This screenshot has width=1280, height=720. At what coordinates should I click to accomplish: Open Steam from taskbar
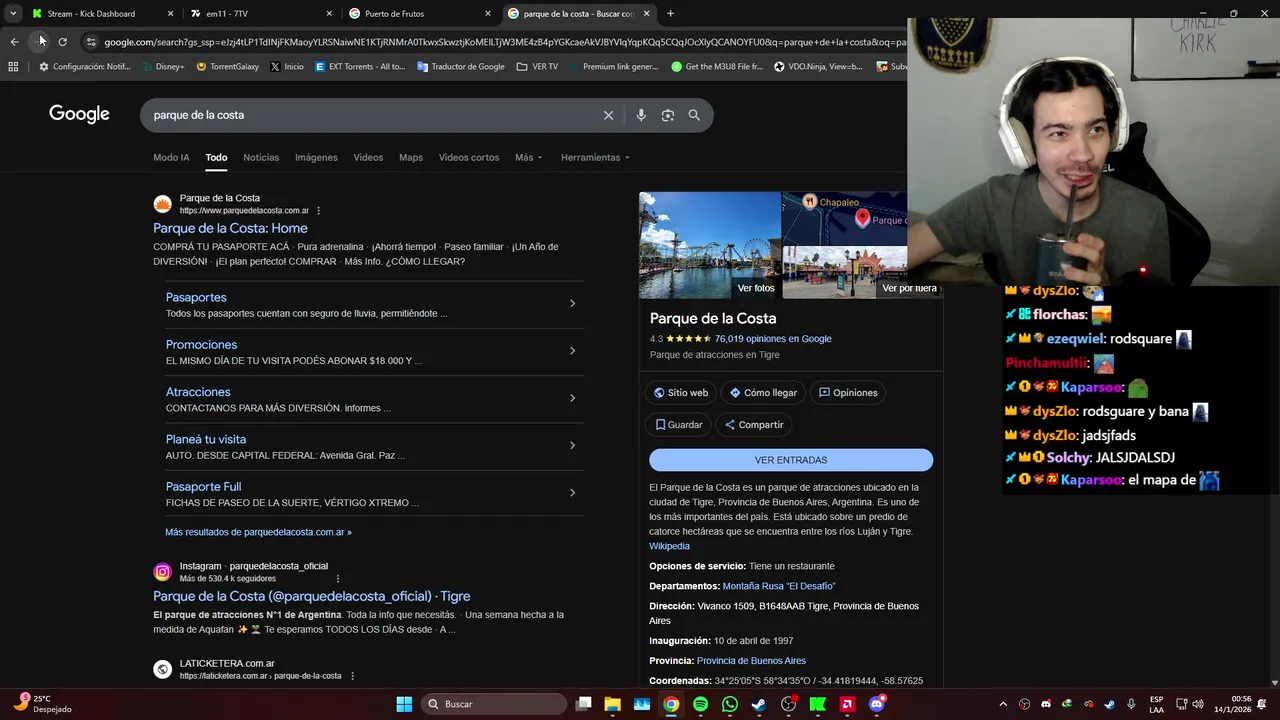(x=759, y=704)
